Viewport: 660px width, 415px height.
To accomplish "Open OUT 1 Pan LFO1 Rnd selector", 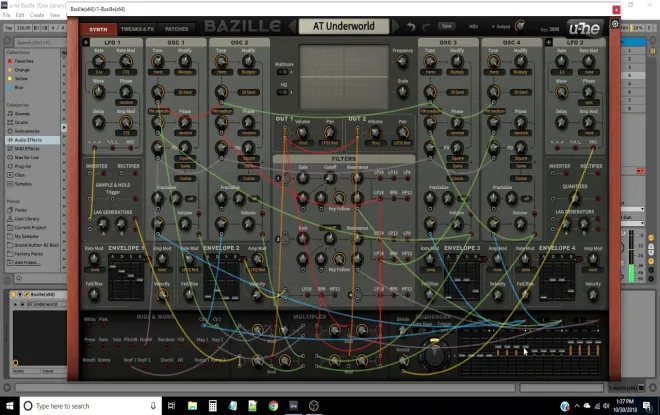I will [330, 143].
